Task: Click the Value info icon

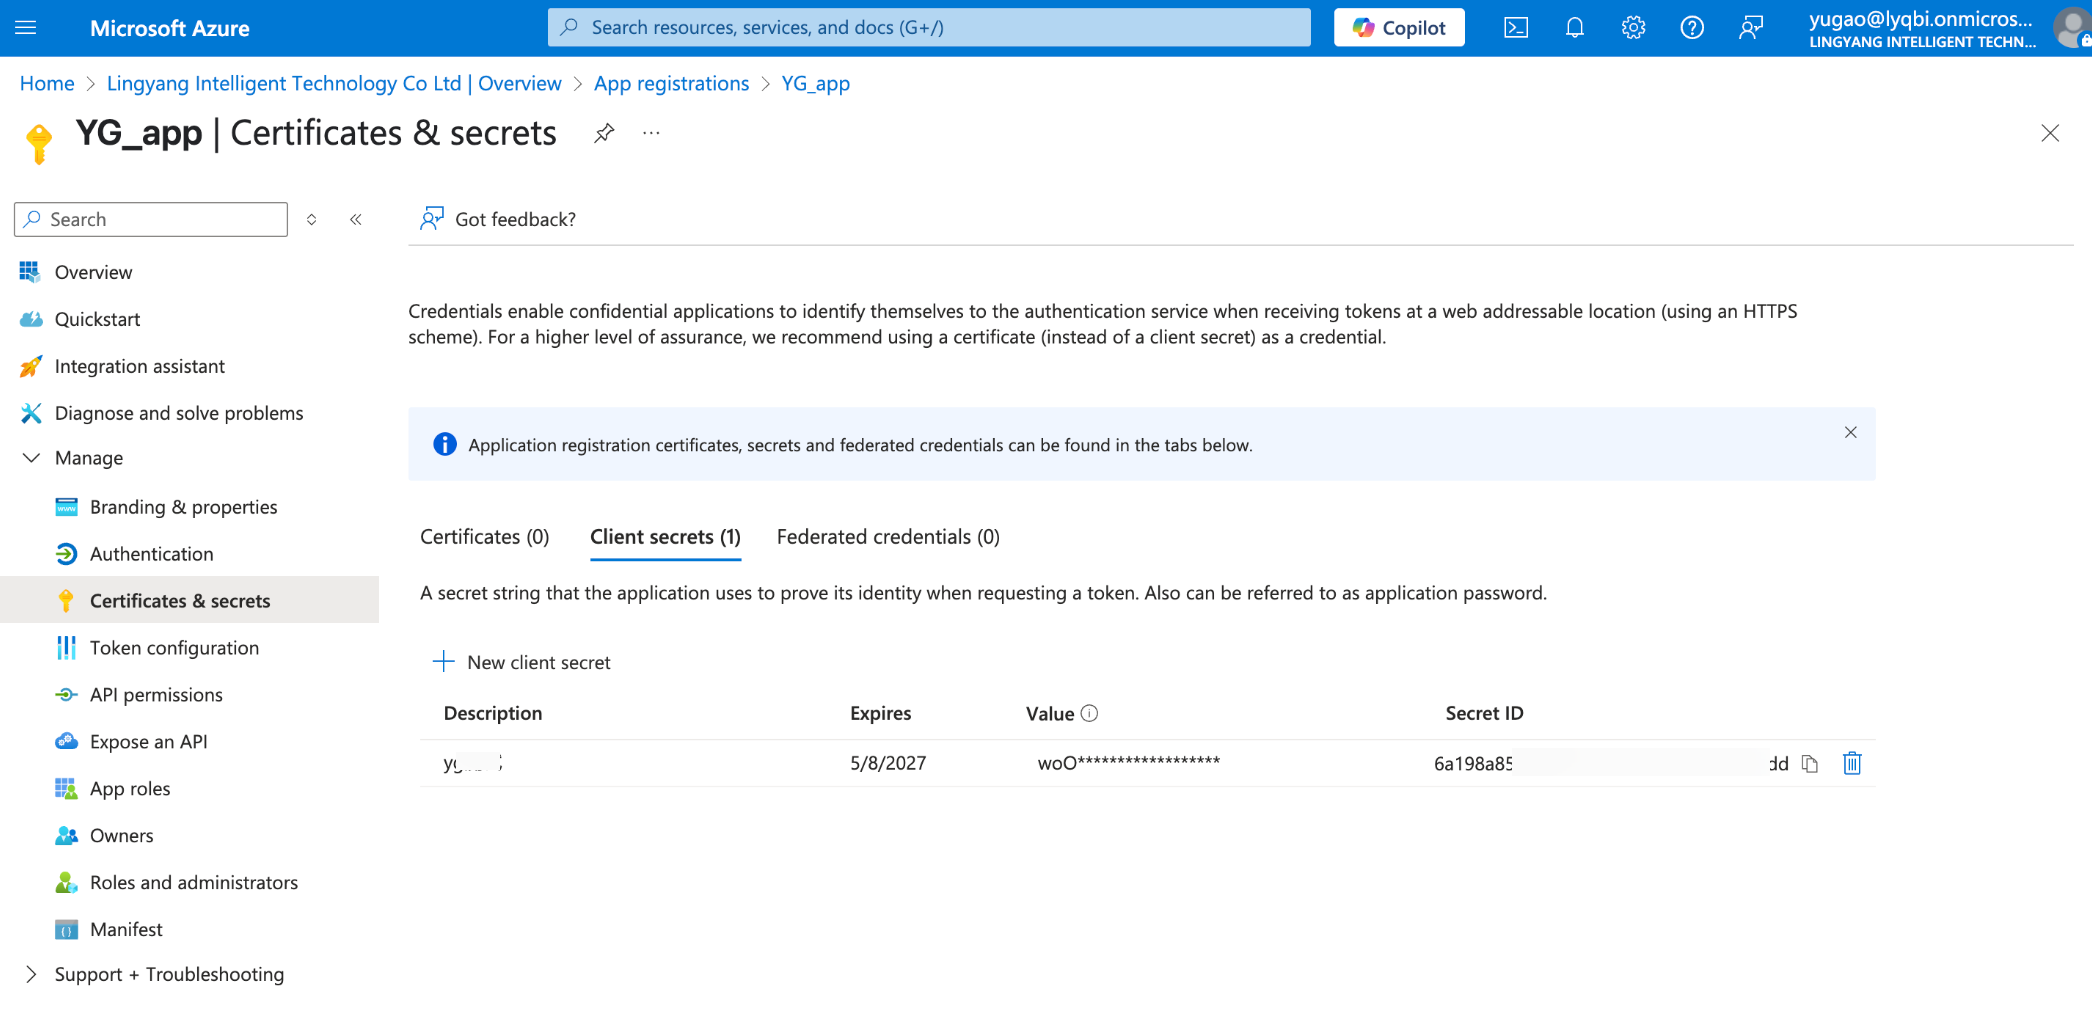Action: 1090,713
